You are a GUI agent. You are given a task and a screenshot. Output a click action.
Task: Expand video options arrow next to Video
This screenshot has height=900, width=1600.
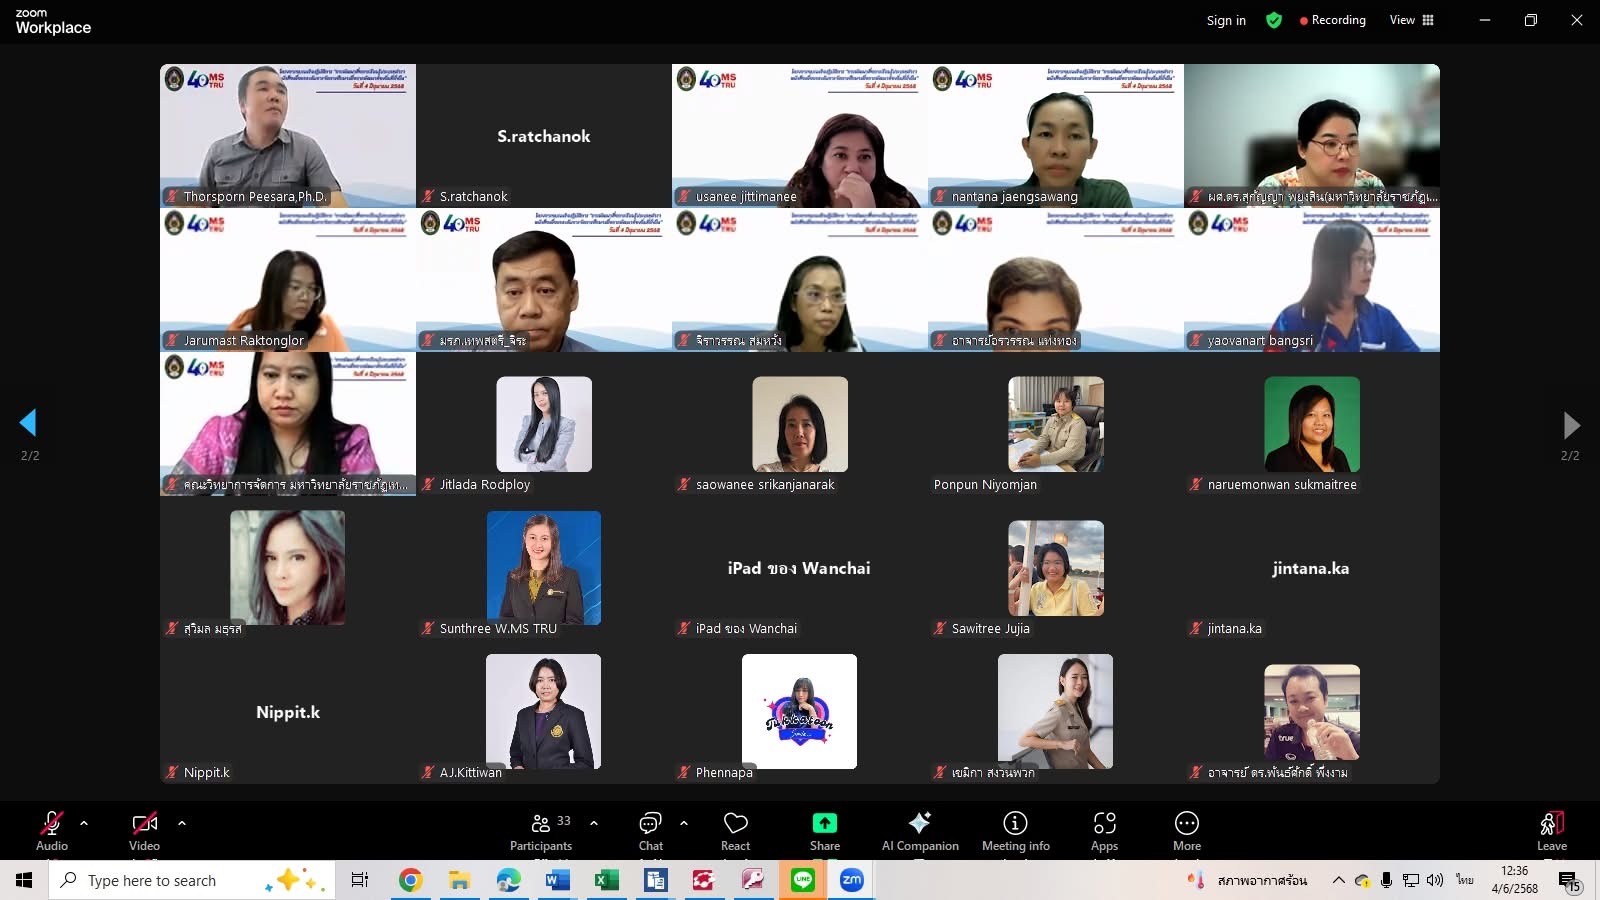pyautogui.click(x=182, y=823)
